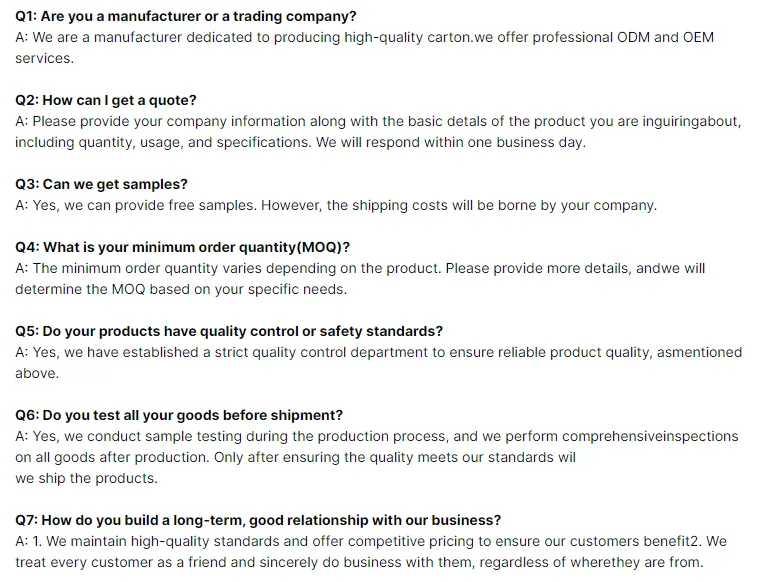Click the Q5 quality control or safety standards question
783x582 pixels.
click(229, 331)
